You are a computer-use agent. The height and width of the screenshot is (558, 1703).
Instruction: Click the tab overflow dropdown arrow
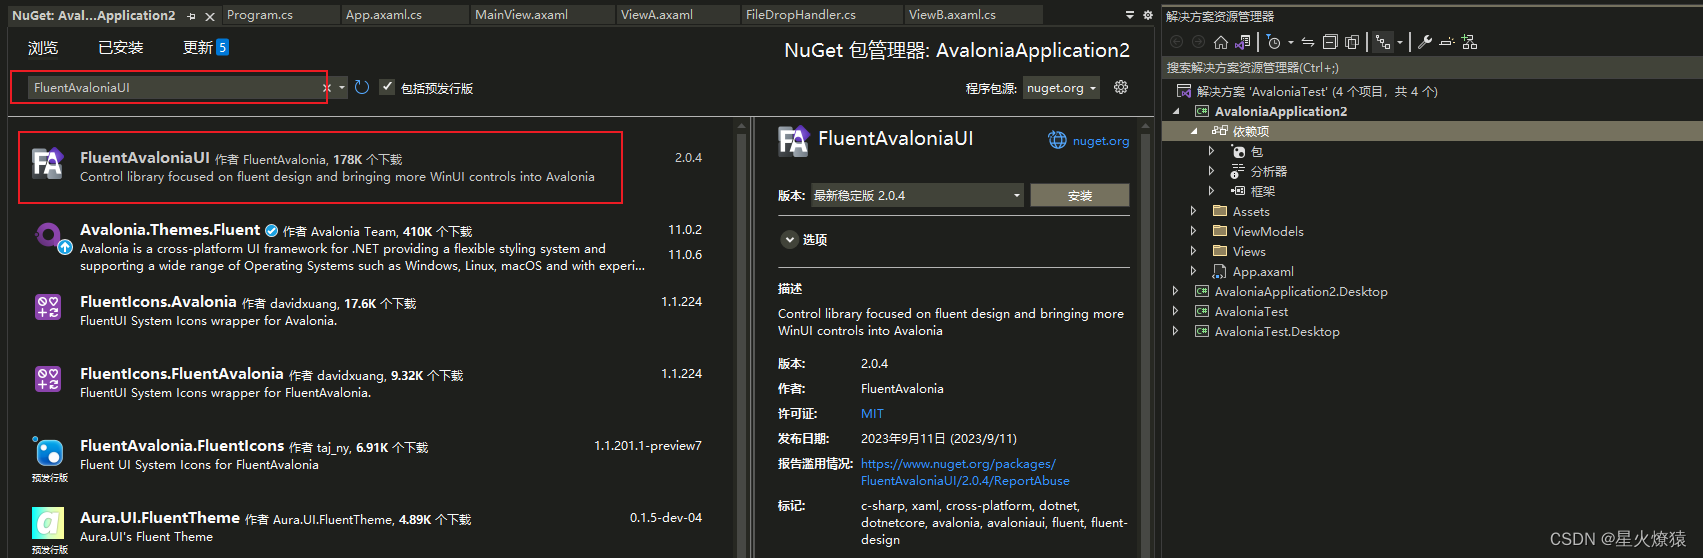1130,15
